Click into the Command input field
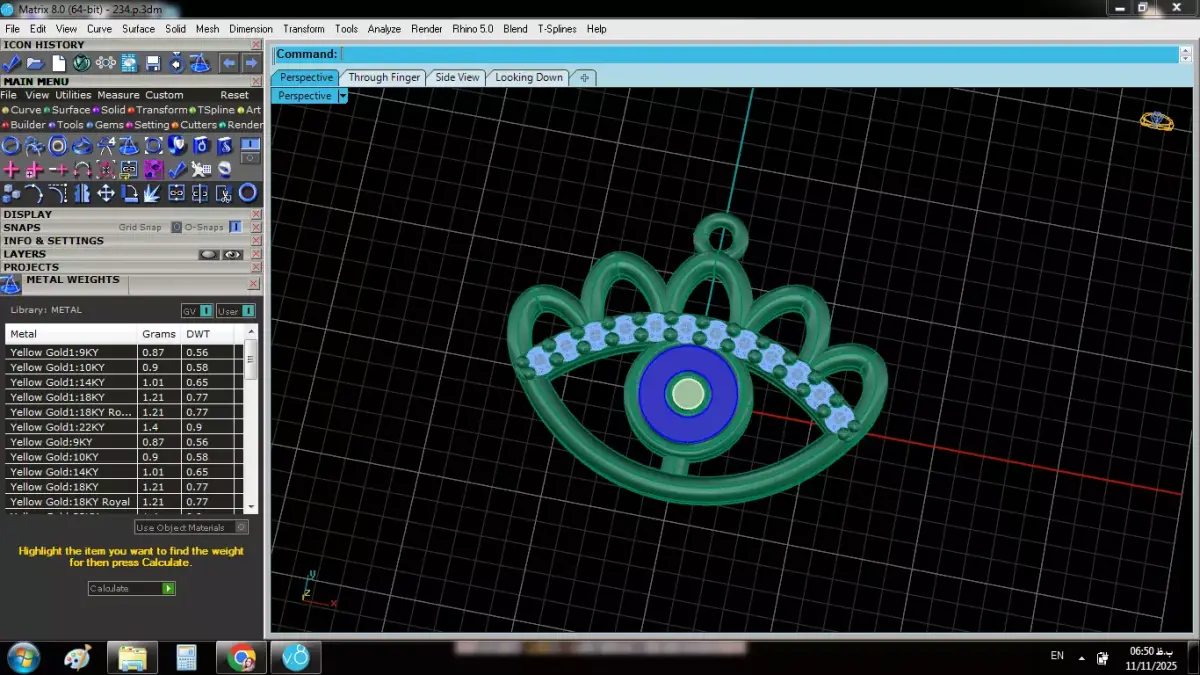The height and width of the screenshot is (675, 1200). click(758, 54)
